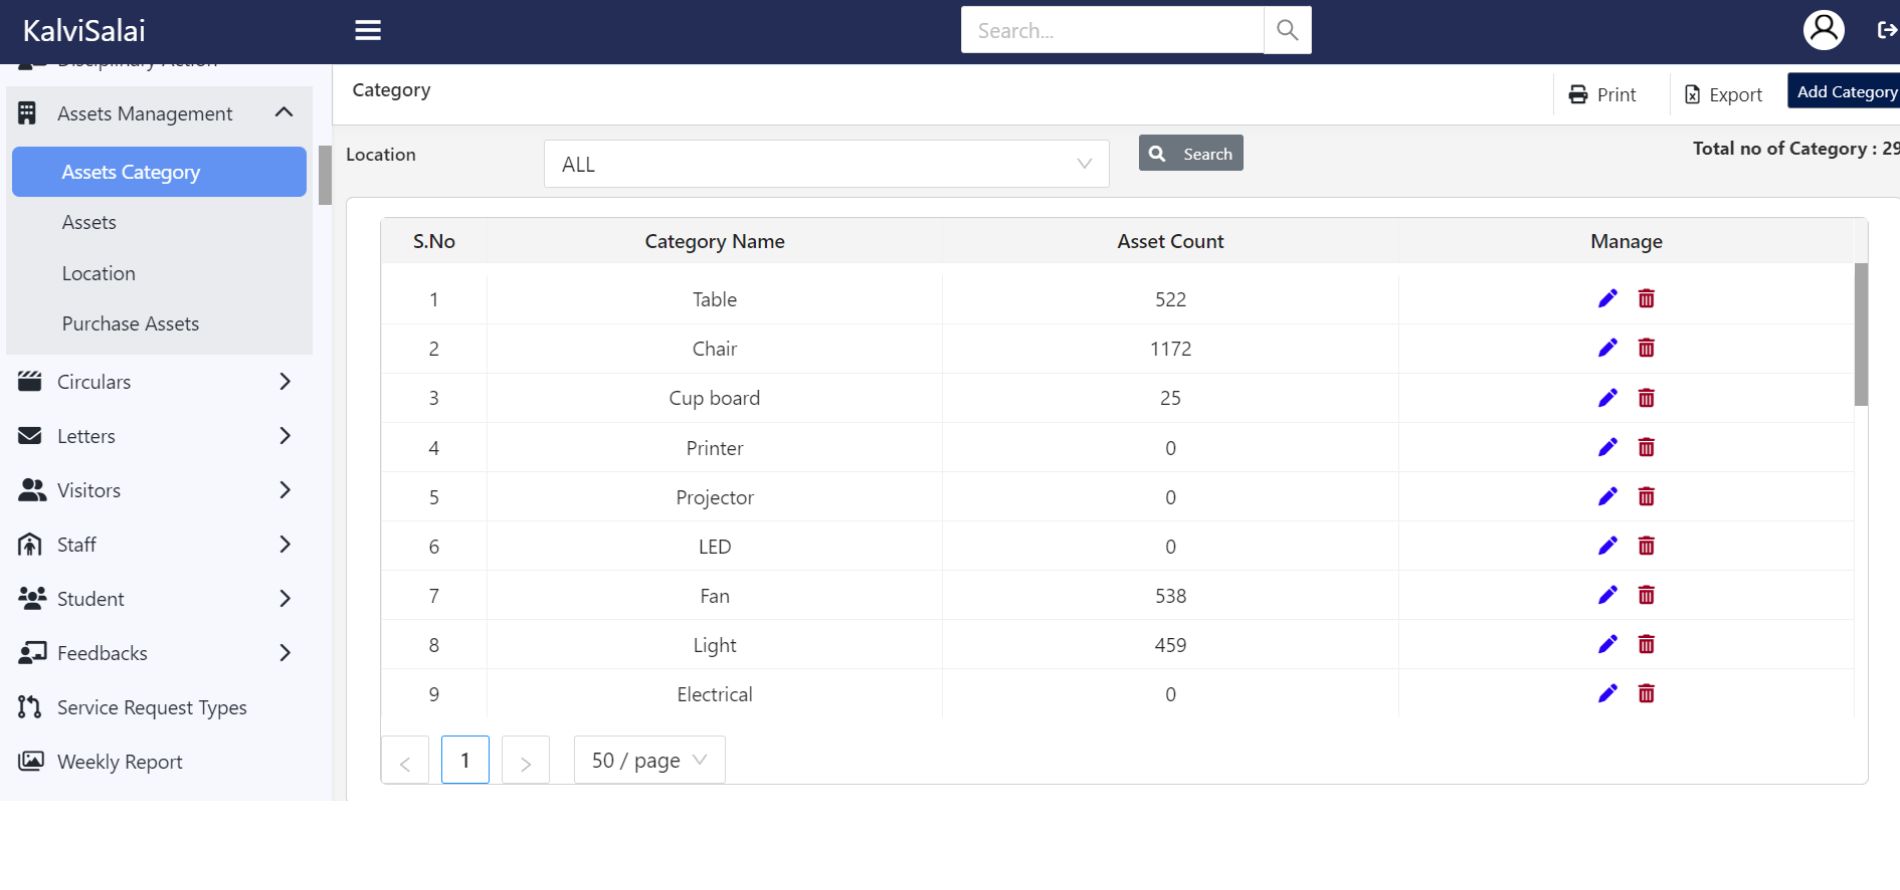Edit the Light category
This screenshot has height=890, width=1900.
tap(1607, 643)
